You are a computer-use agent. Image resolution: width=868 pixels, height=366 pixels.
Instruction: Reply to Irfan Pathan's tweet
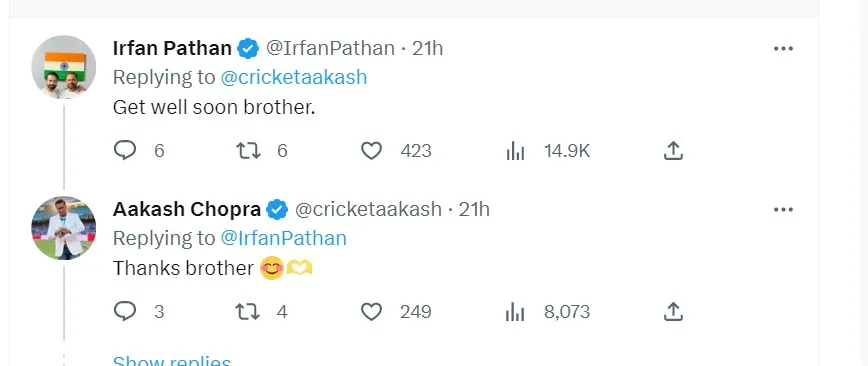point(125,151)
